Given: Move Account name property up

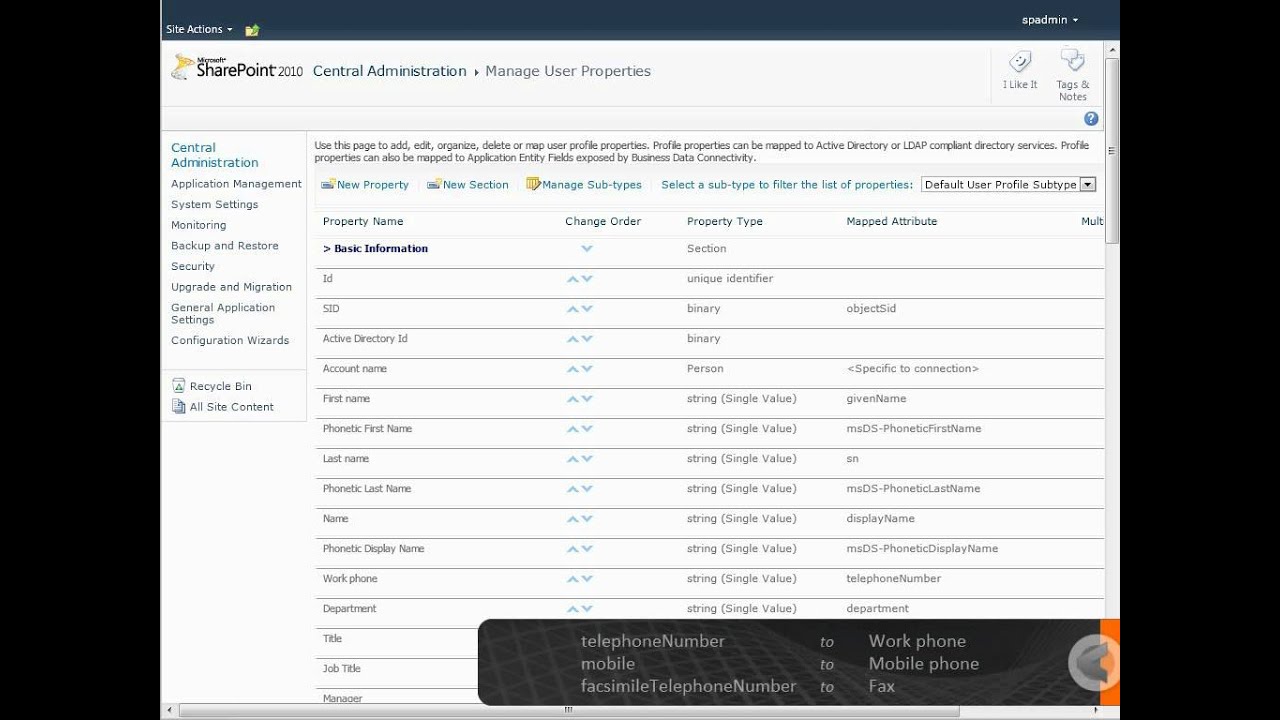Looking at the screenshot, I should pyautogui.click(x=573, y=369).
